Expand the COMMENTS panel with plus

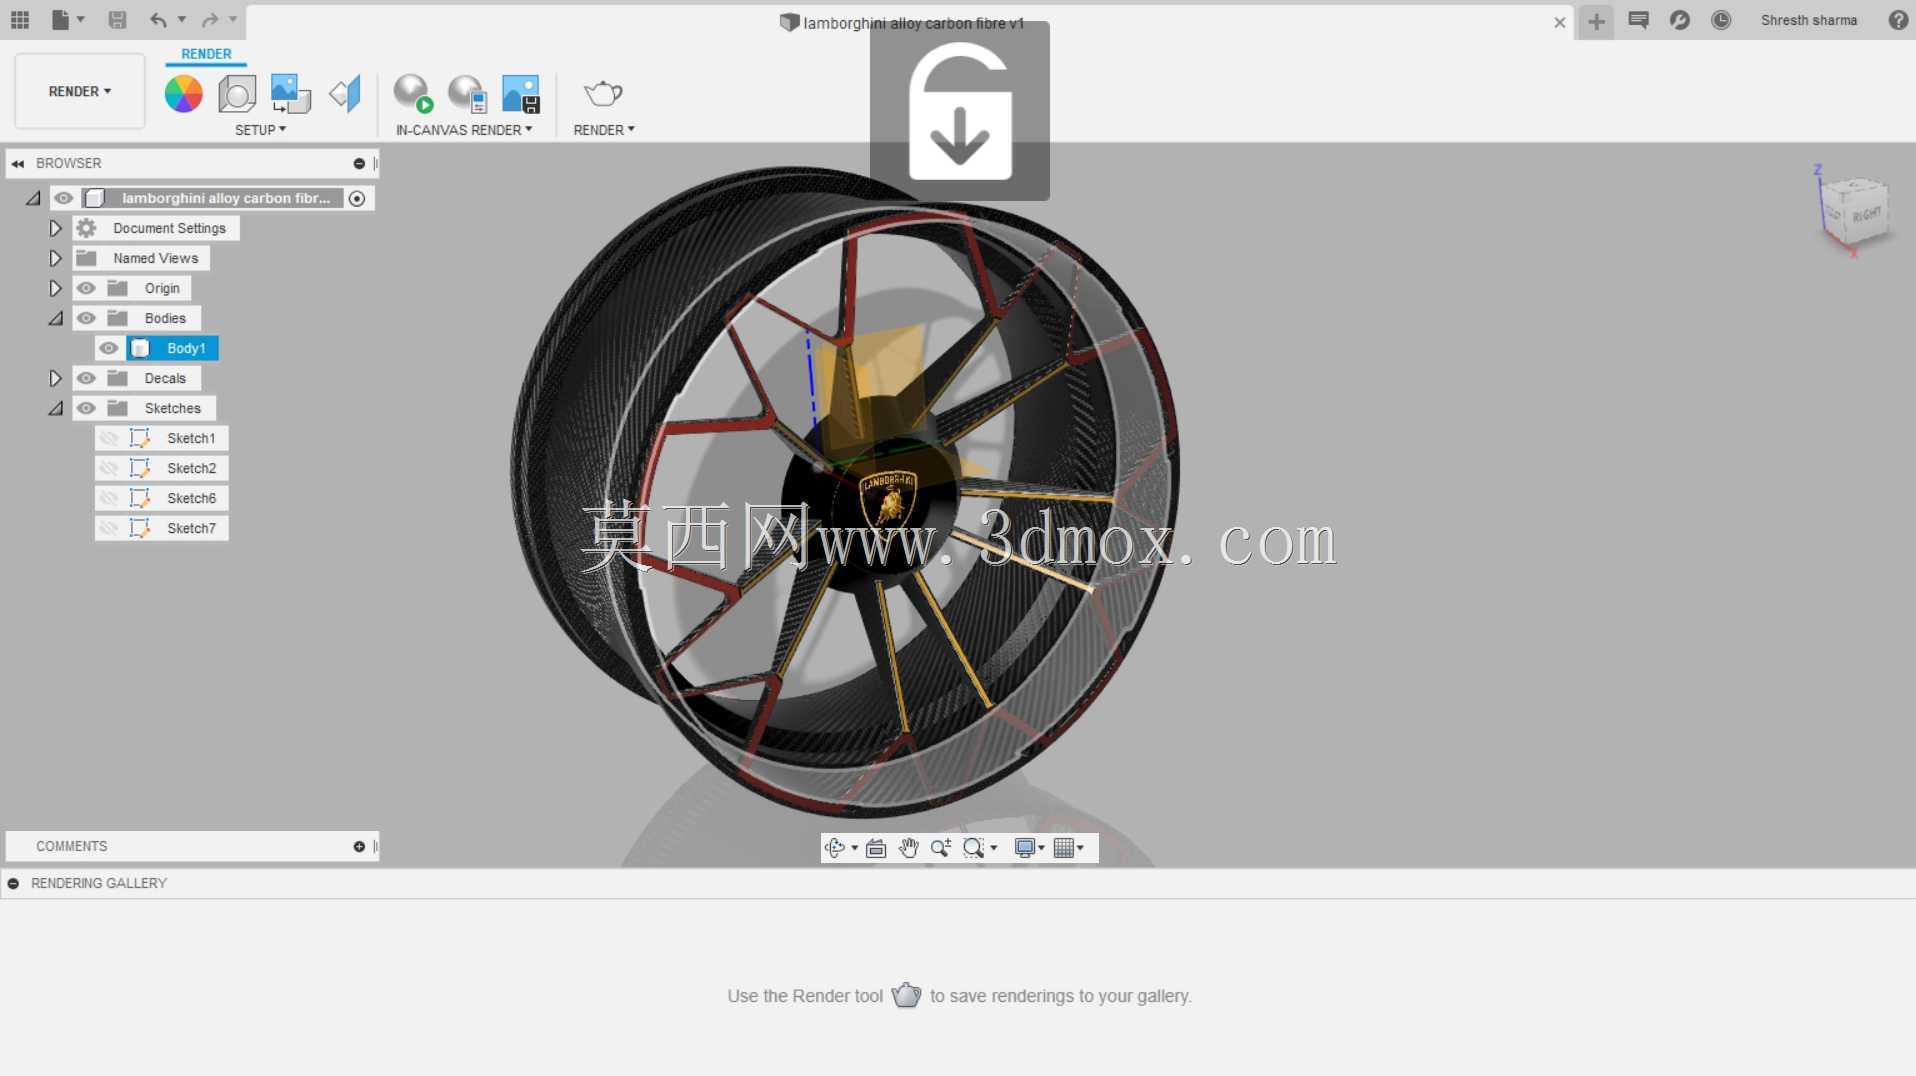pos(359,846)
